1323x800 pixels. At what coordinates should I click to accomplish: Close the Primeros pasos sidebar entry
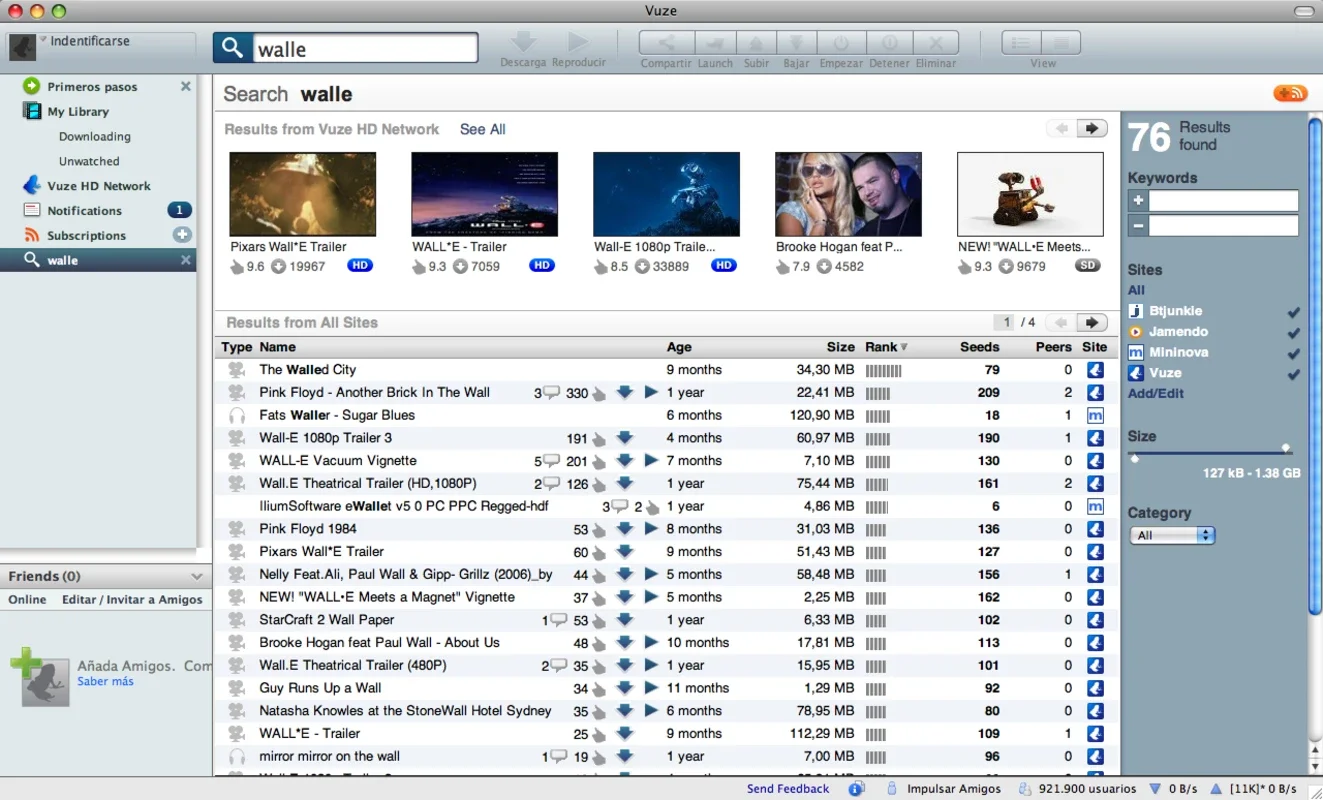click(185, 87)
